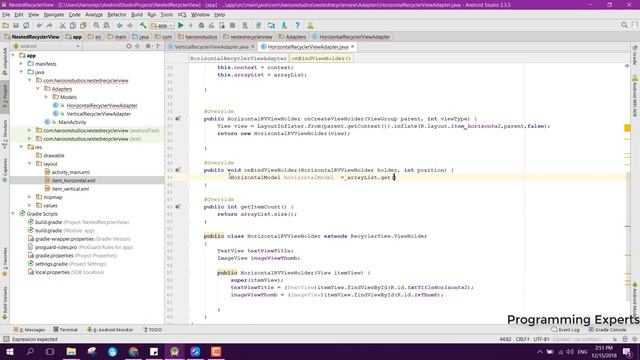
Task: Click Scroll from Source icon in Project panel
Action: point(129,46)
